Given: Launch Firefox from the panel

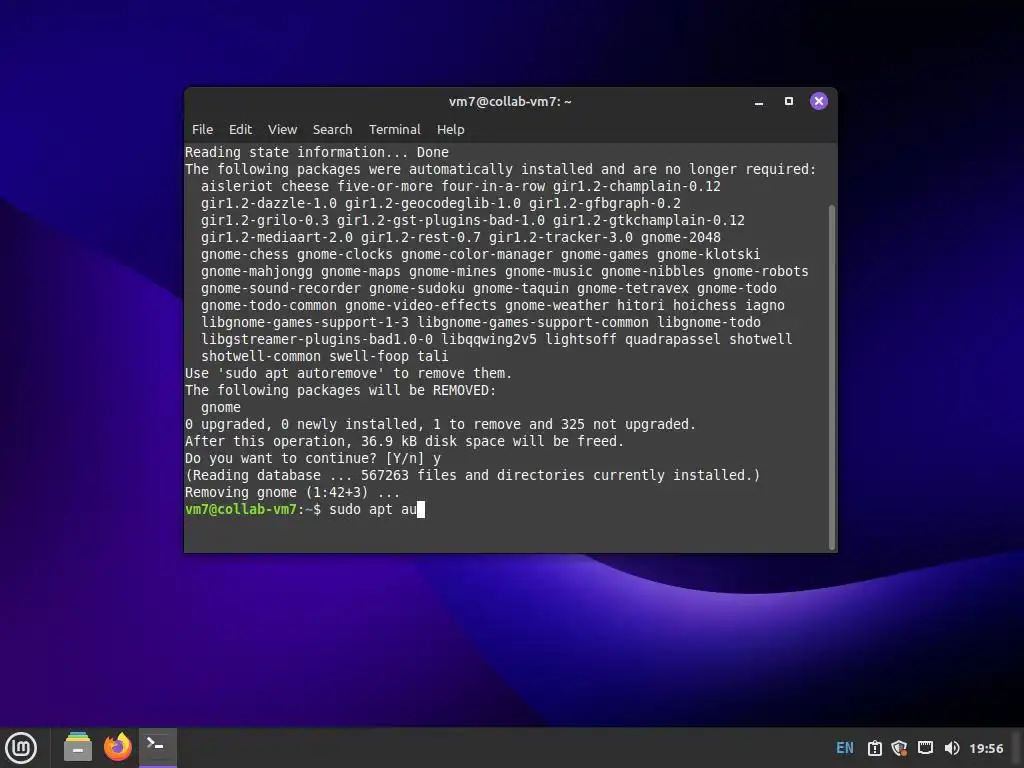Looking at the screenshot, I should [x=118, y=747].
